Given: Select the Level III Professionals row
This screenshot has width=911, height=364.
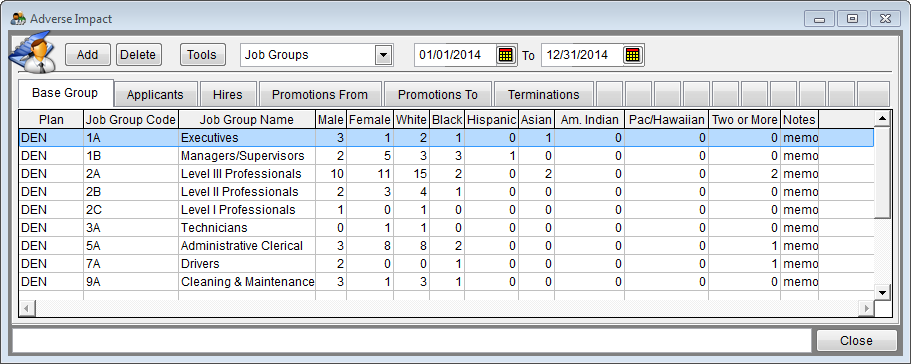Looking at the screenshot, I should (446, 174).
